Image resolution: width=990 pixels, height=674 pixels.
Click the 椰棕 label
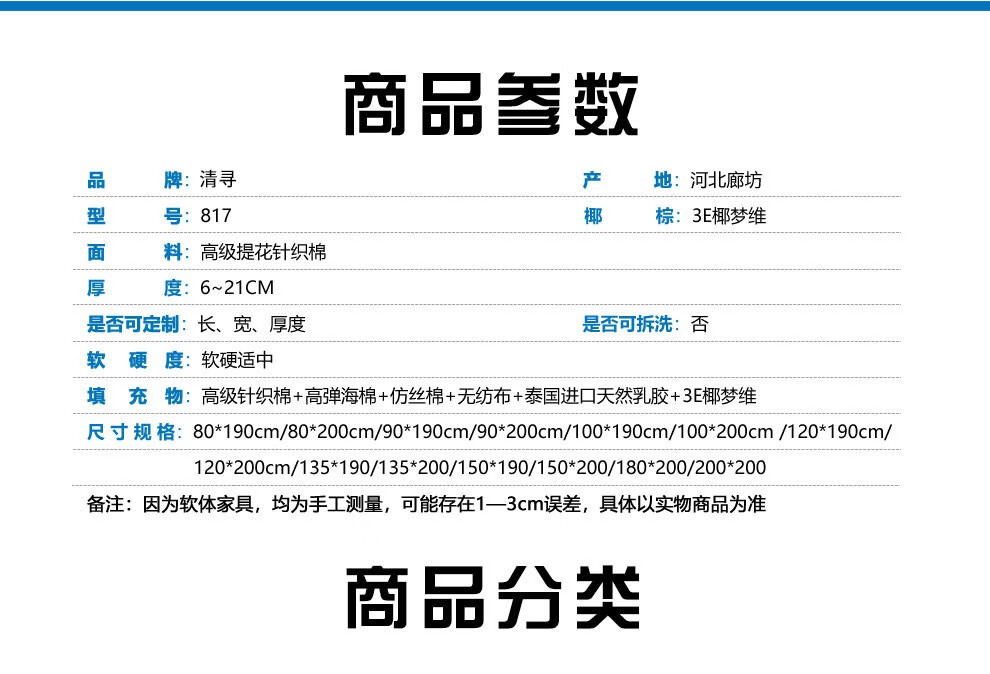coord(628,216)
